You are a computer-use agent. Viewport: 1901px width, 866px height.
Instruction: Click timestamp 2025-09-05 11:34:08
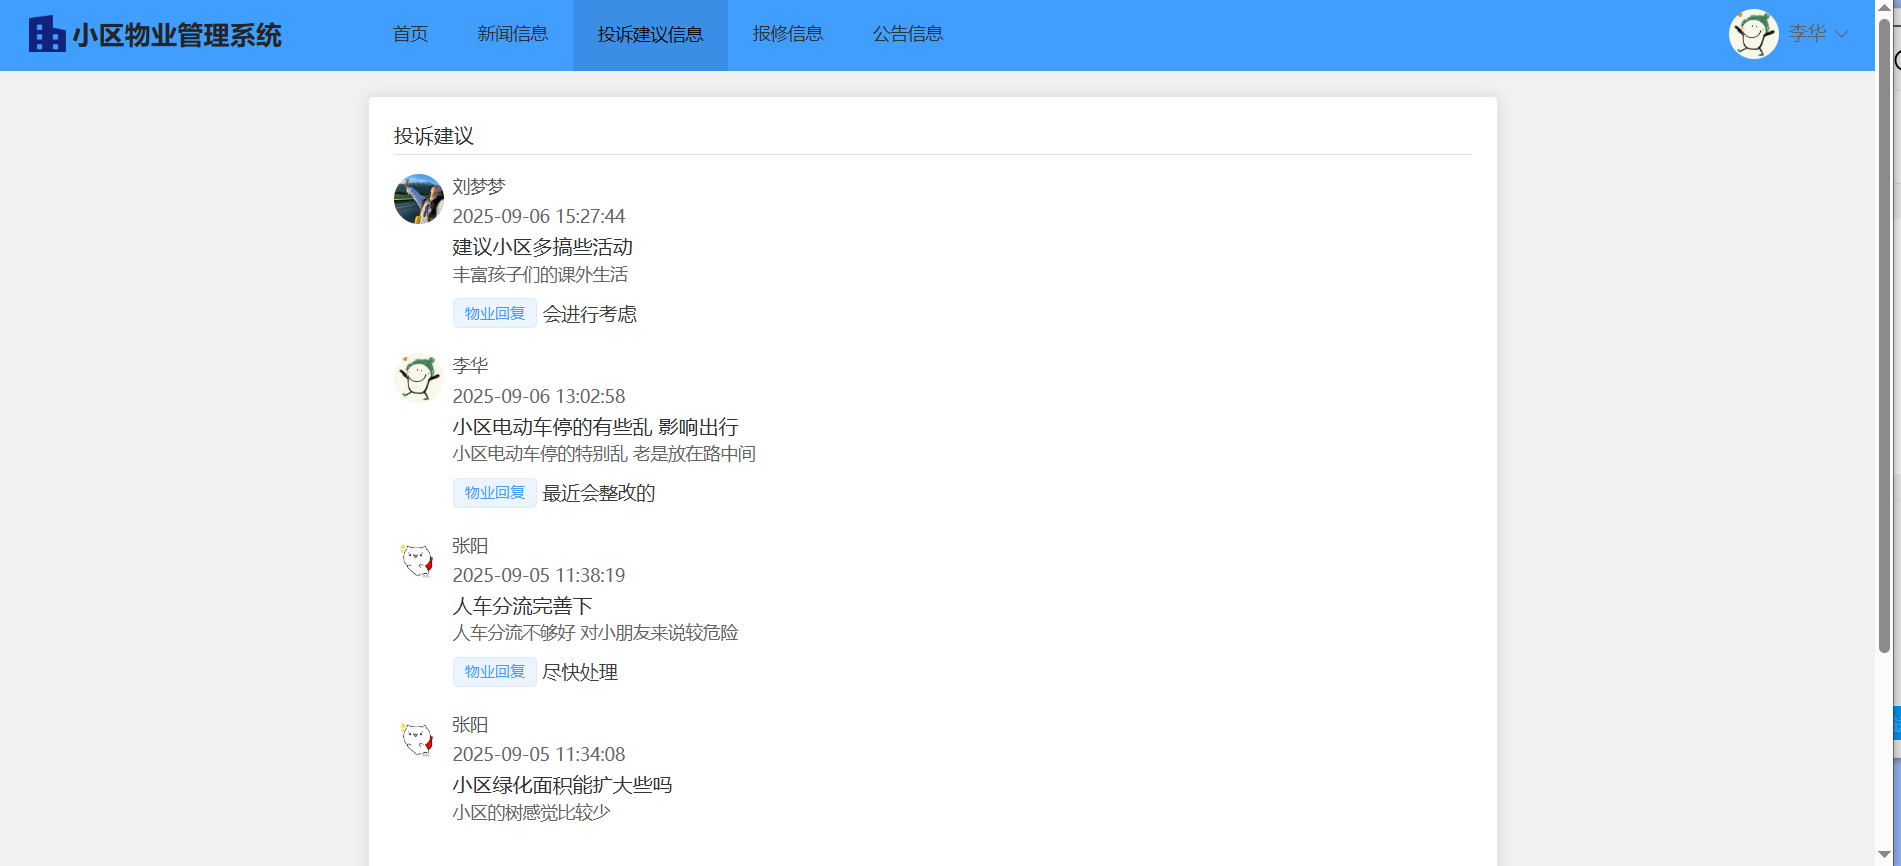[539, 754]
